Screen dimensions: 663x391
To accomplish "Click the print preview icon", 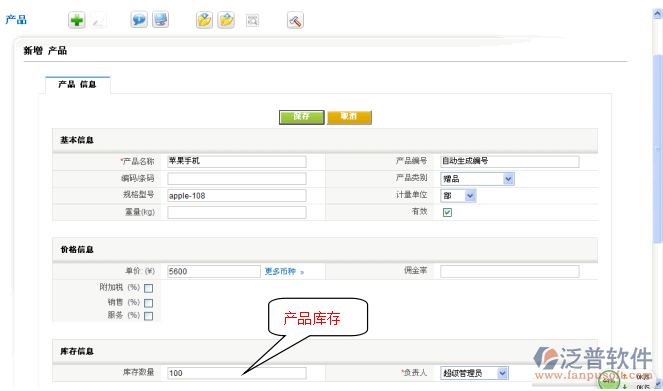I will pyautogui.click(x=252, y=20).
